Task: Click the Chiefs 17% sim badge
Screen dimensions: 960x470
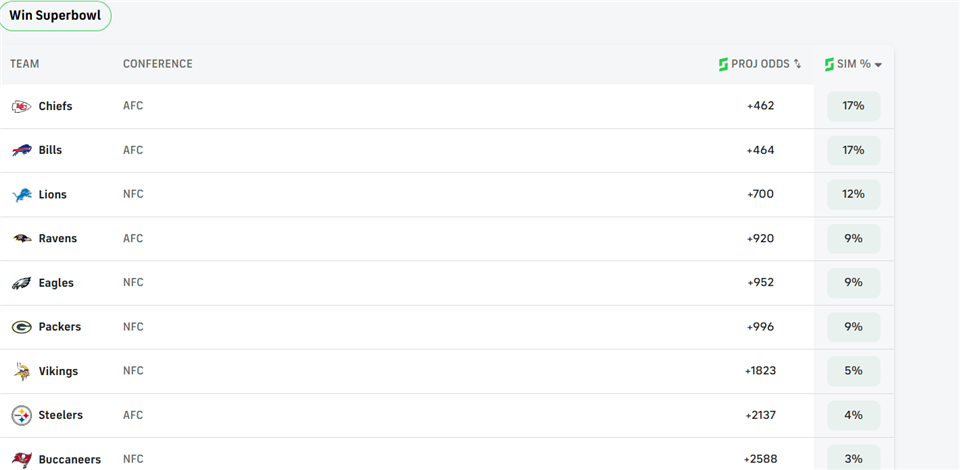Action: 853,106
